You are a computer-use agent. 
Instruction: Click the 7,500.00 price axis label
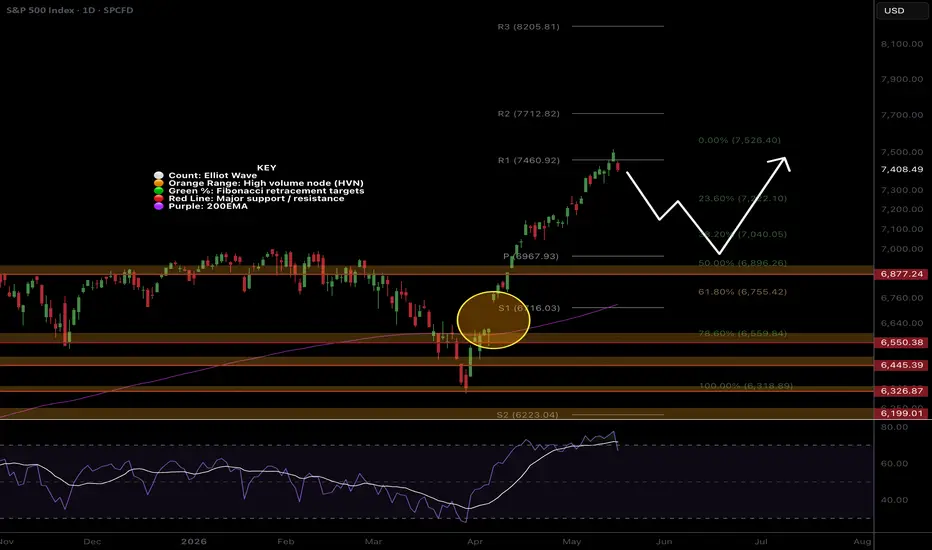902,152
